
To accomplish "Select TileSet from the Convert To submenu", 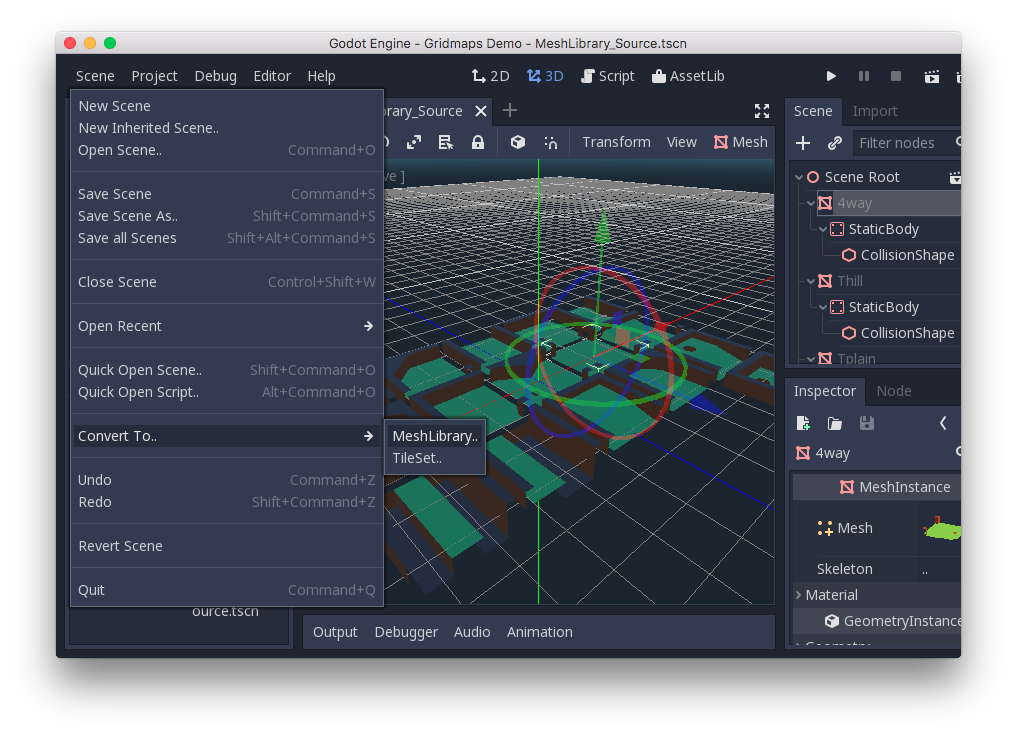I will pos(419,458).
